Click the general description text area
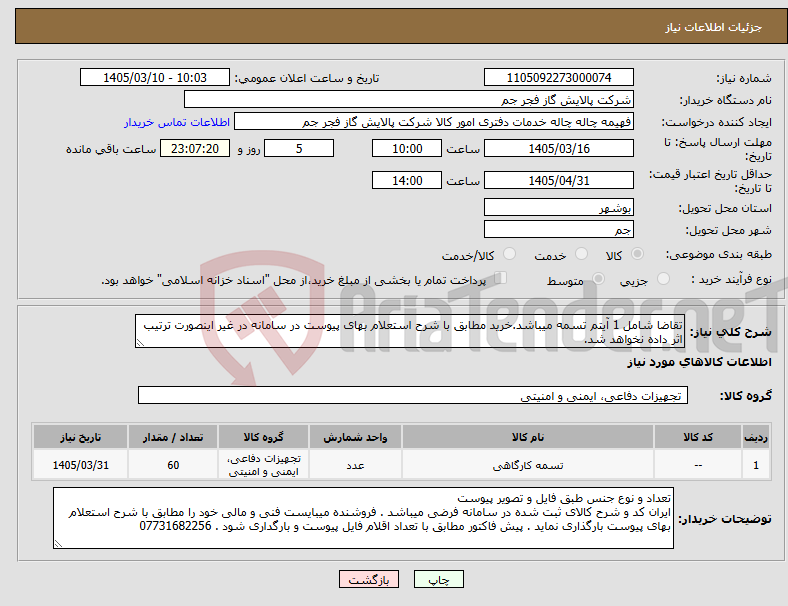The image size is (788, 606). [x=410, y=331]
